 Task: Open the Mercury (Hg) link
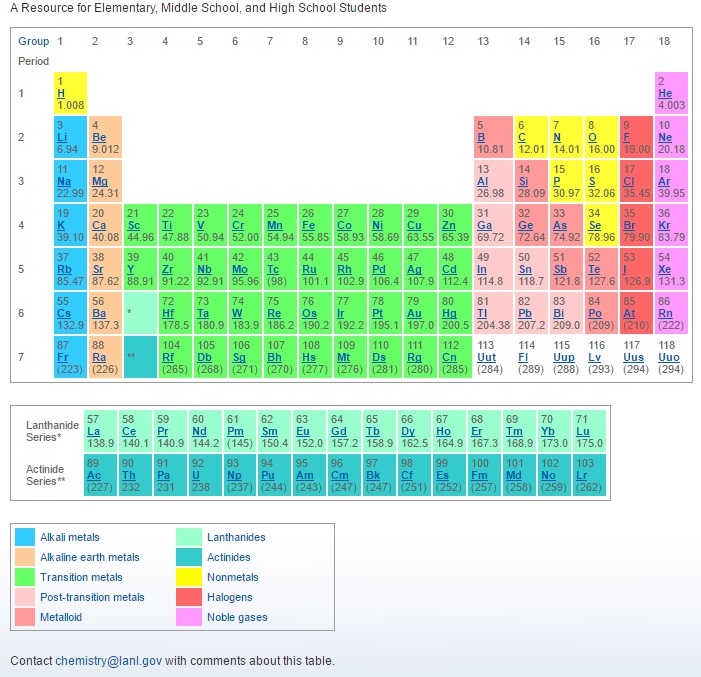tap(449, 313)
